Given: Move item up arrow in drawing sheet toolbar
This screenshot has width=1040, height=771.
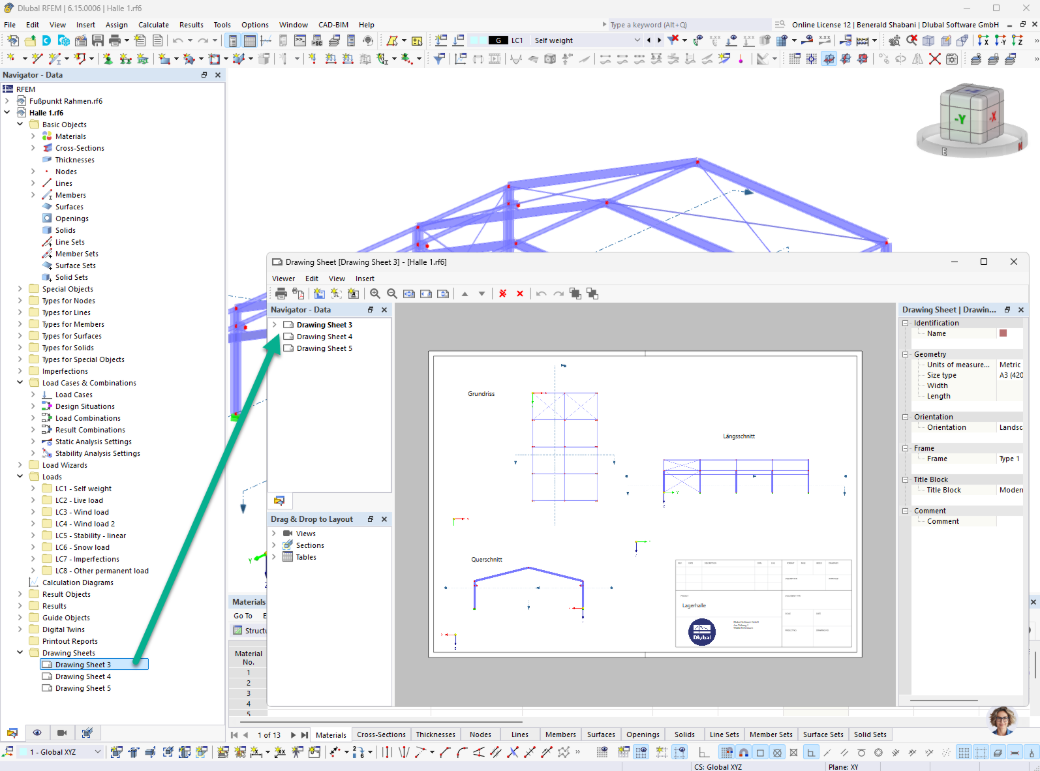Looking at the screenshot, I should point(465,293).
